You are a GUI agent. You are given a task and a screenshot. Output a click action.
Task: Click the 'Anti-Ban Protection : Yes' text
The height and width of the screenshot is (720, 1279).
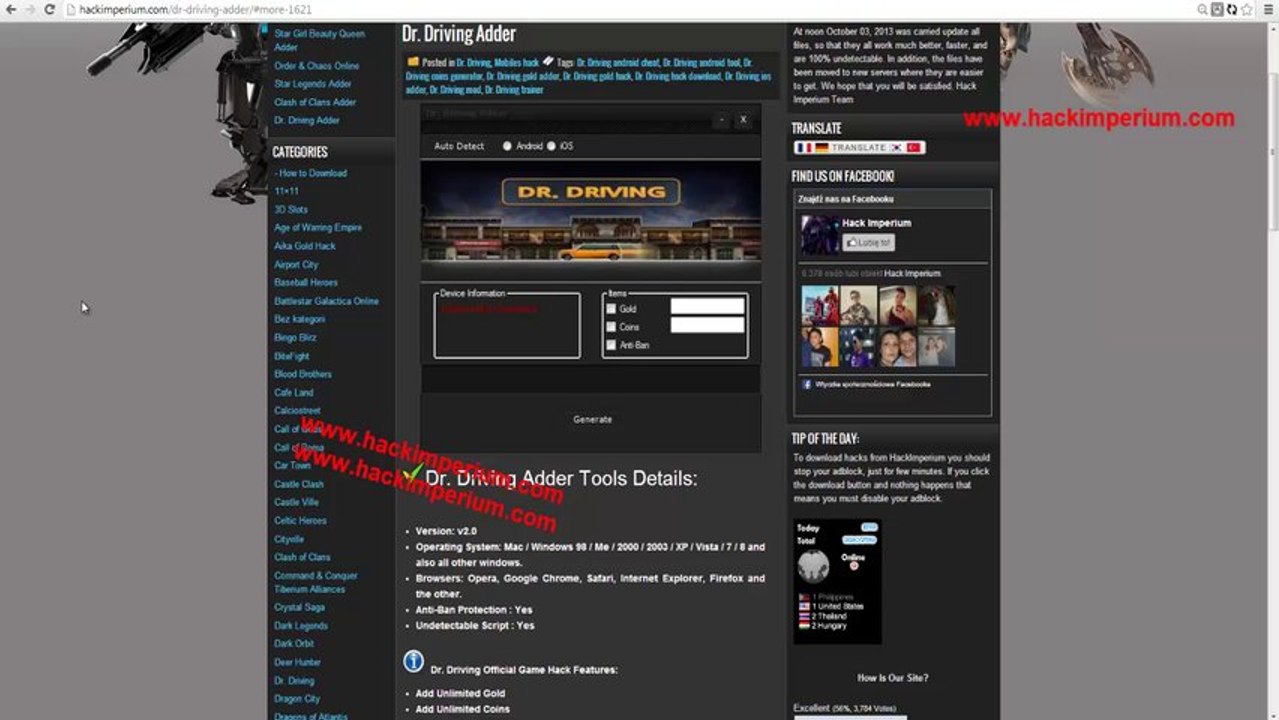pyautogui.click(x=474, y=610)
